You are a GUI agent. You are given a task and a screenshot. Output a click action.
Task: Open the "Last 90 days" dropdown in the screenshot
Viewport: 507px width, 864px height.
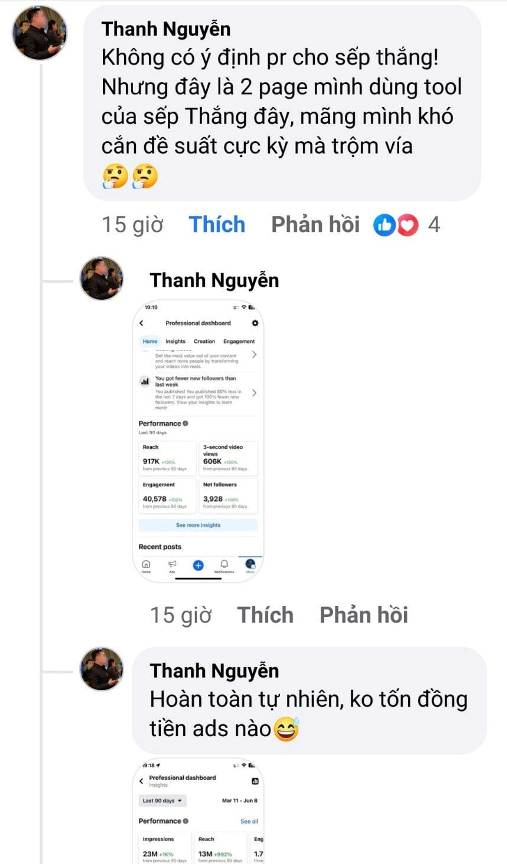(x=163, y=801)
